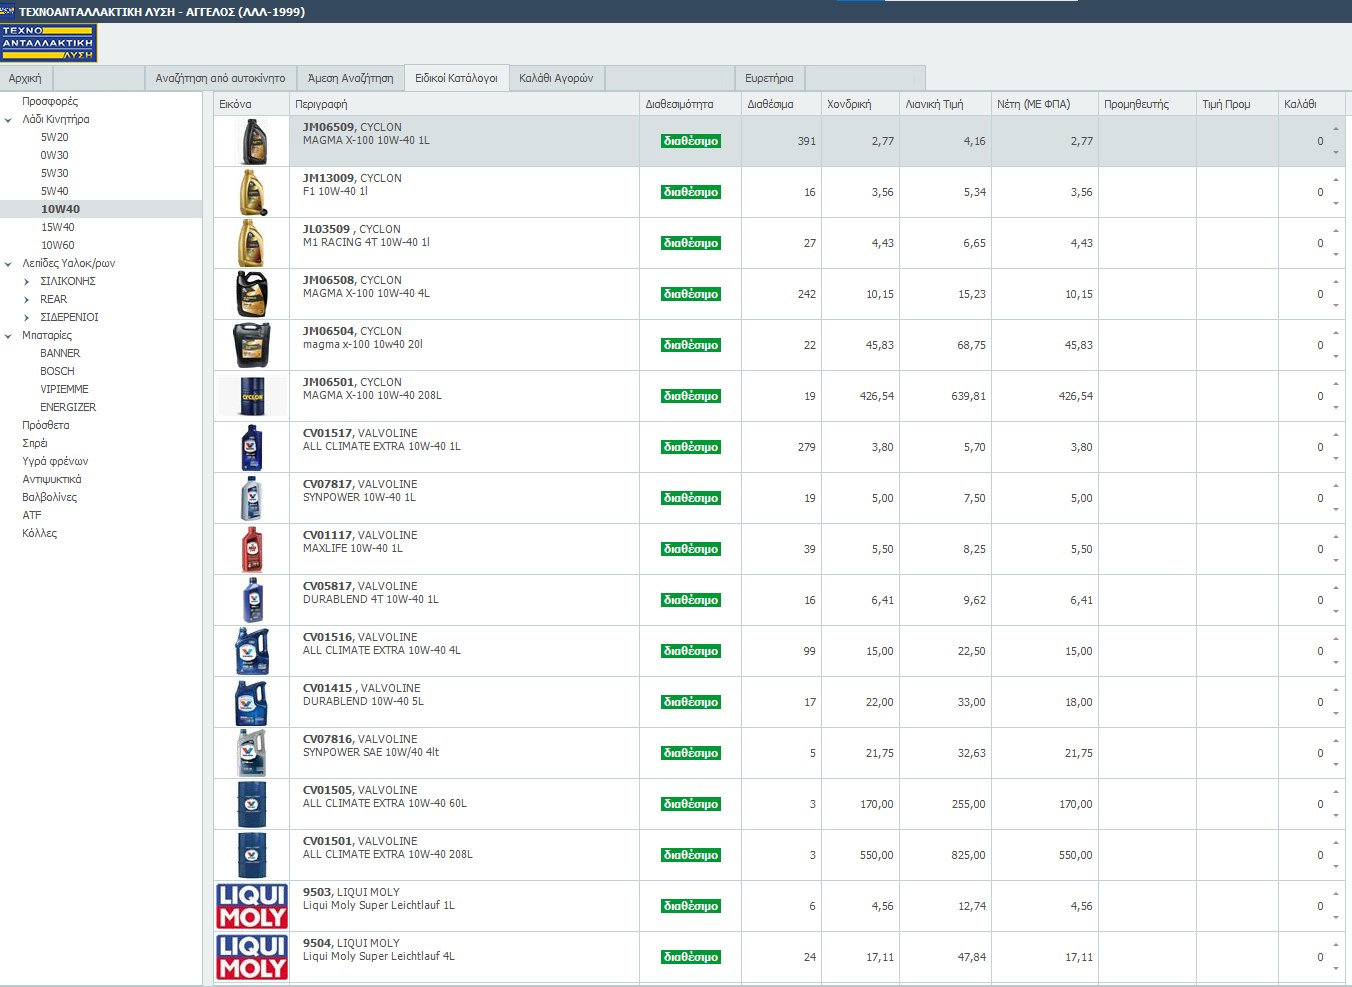Screen dimensions: 1352x987
Task: Collapse the Μπαταρίες tree node
Action: coord(9,336)
